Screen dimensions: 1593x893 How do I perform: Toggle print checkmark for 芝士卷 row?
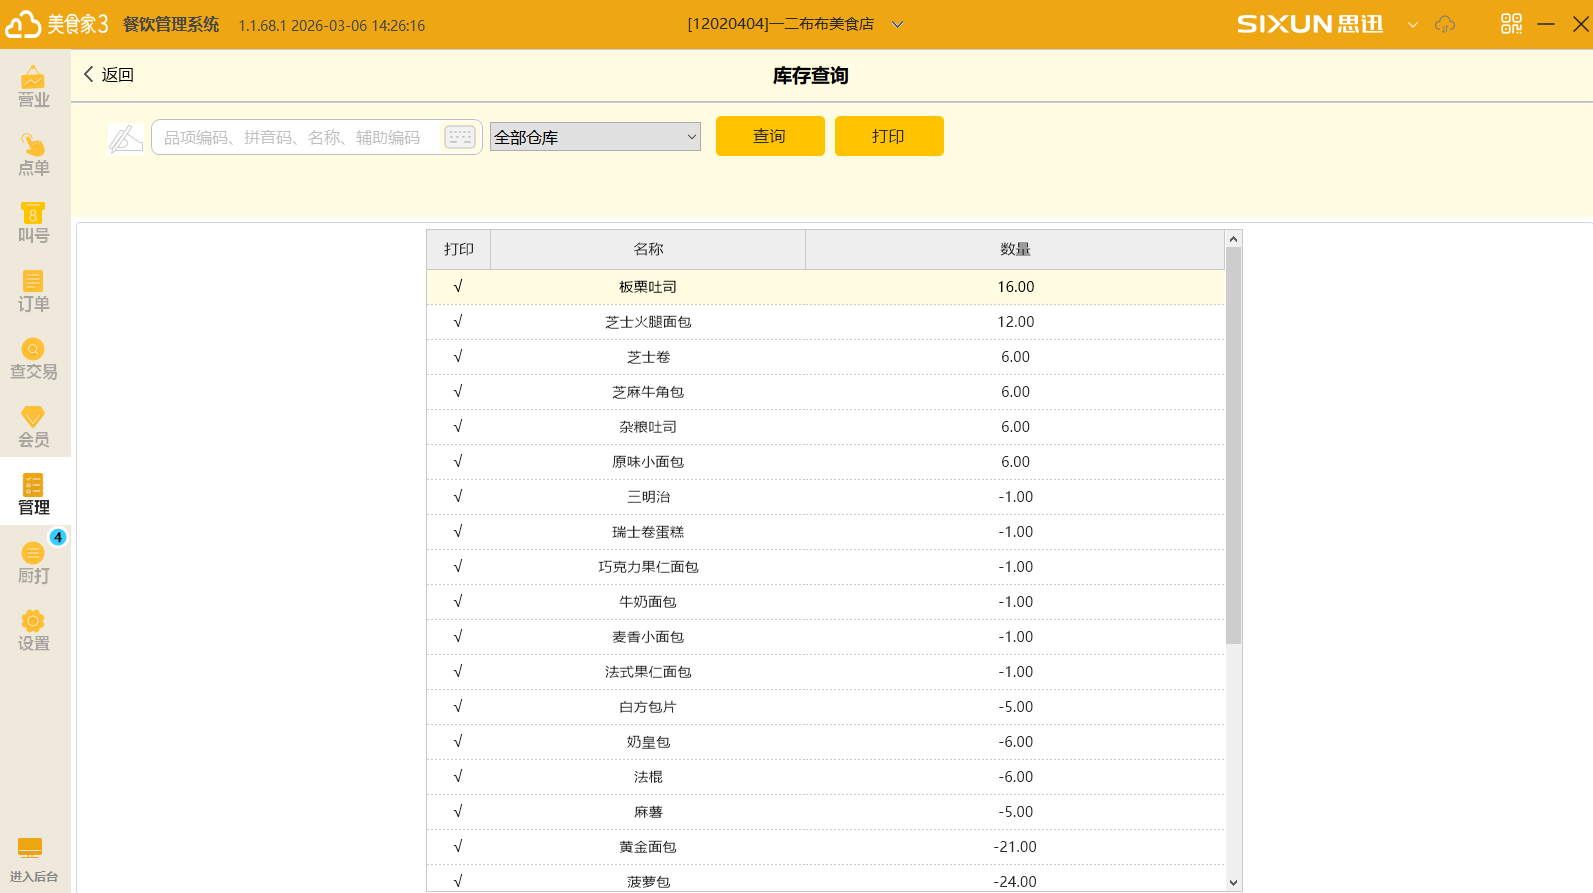coord(458,357)
